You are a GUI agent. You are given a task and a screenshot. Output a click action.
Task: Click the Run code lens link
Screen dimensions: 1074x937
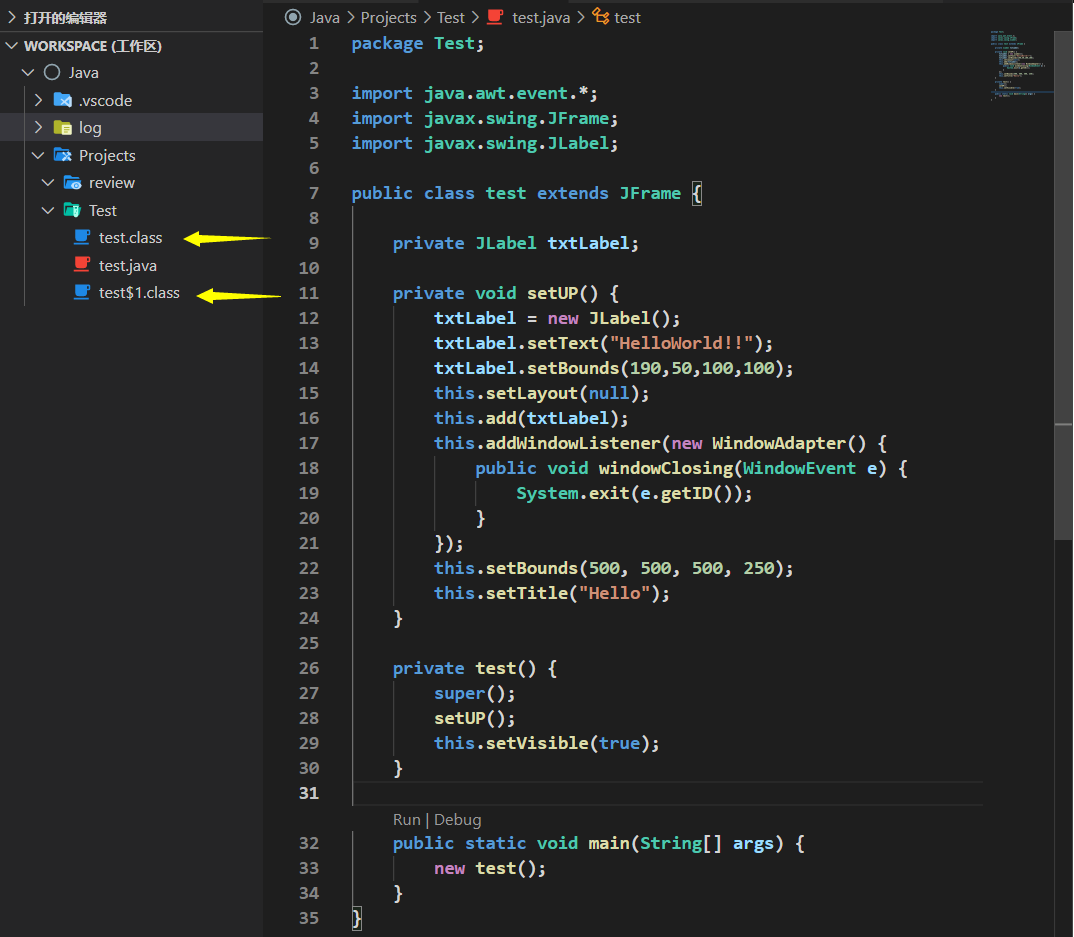407,820
